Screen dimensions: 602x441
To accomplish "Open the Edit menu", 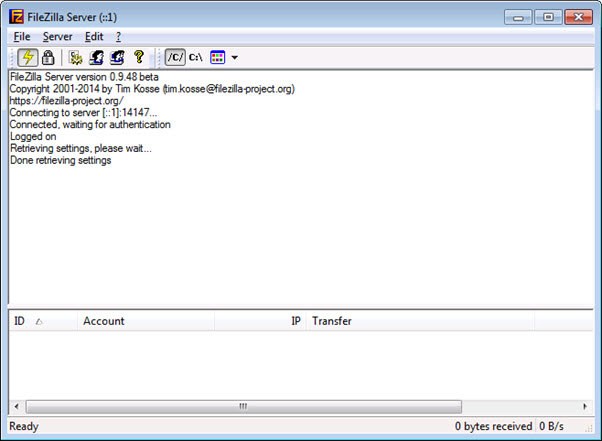I will [94, 37].
